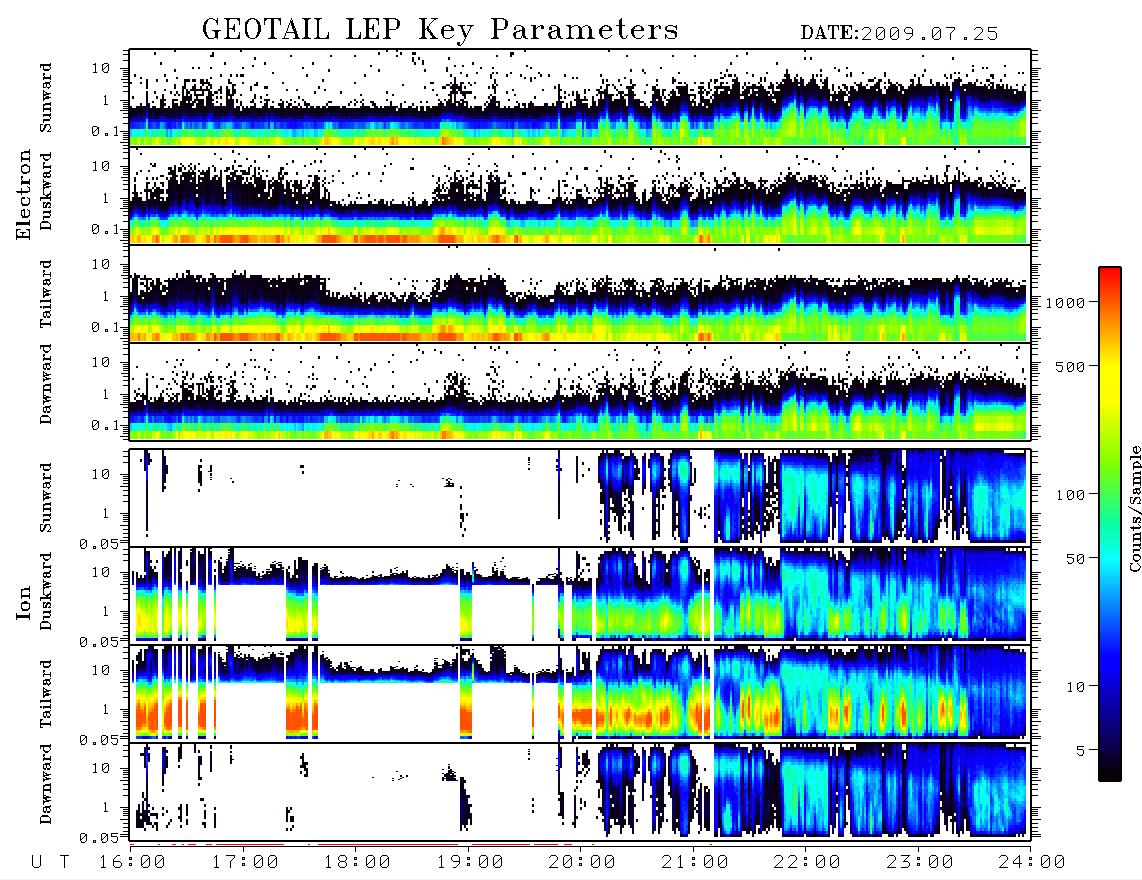Select the Electron "Dawnward" panel label

tap(46, 384)
